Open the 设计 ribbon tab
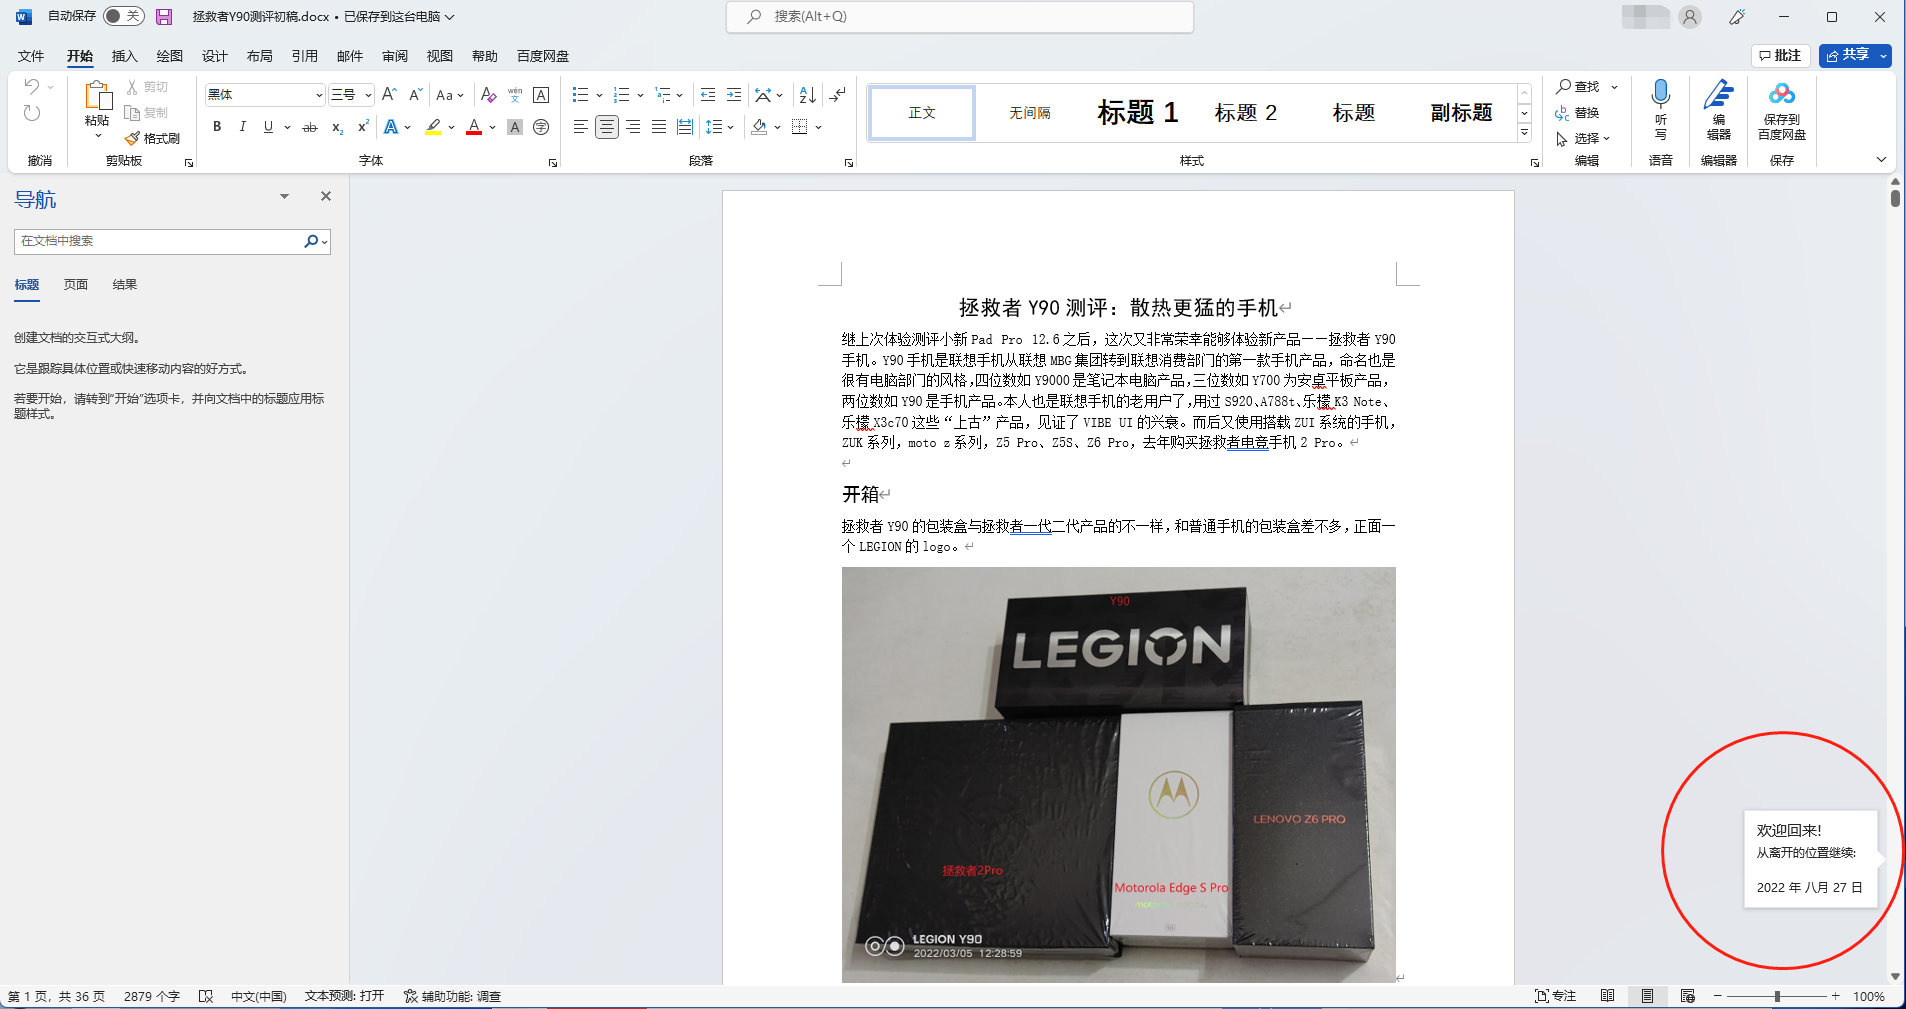The height and width of the screenshot is (1009, 1906). (x=215, y=56)
